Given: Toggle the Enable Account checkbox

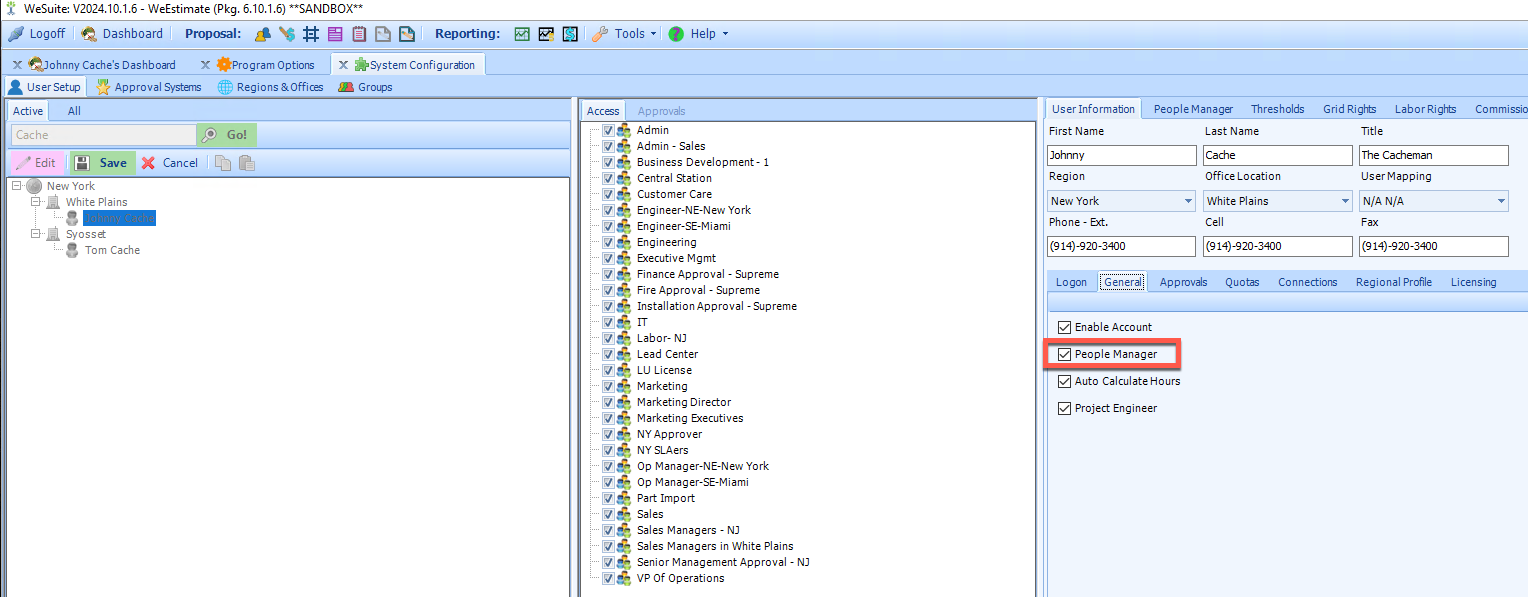Looking at the screenshot, I should pos(1064,327).
